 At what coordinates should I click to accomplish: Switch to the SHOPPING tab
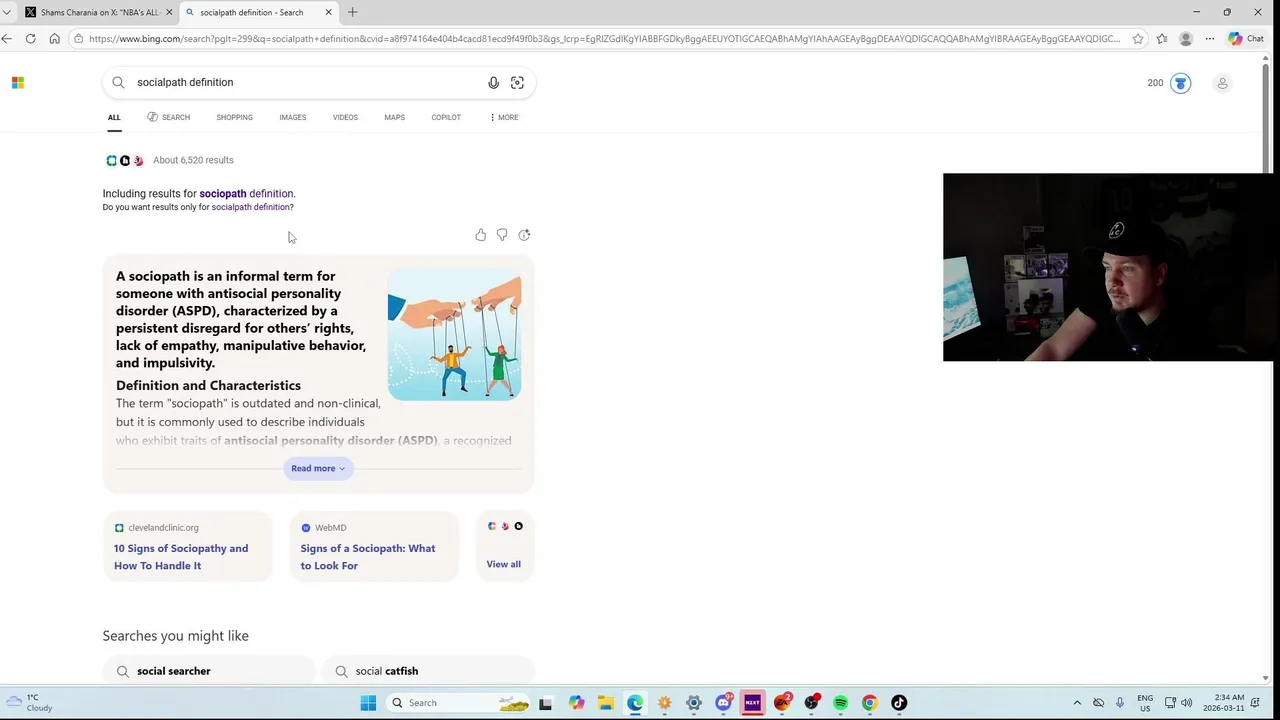[x=234, y=117]
